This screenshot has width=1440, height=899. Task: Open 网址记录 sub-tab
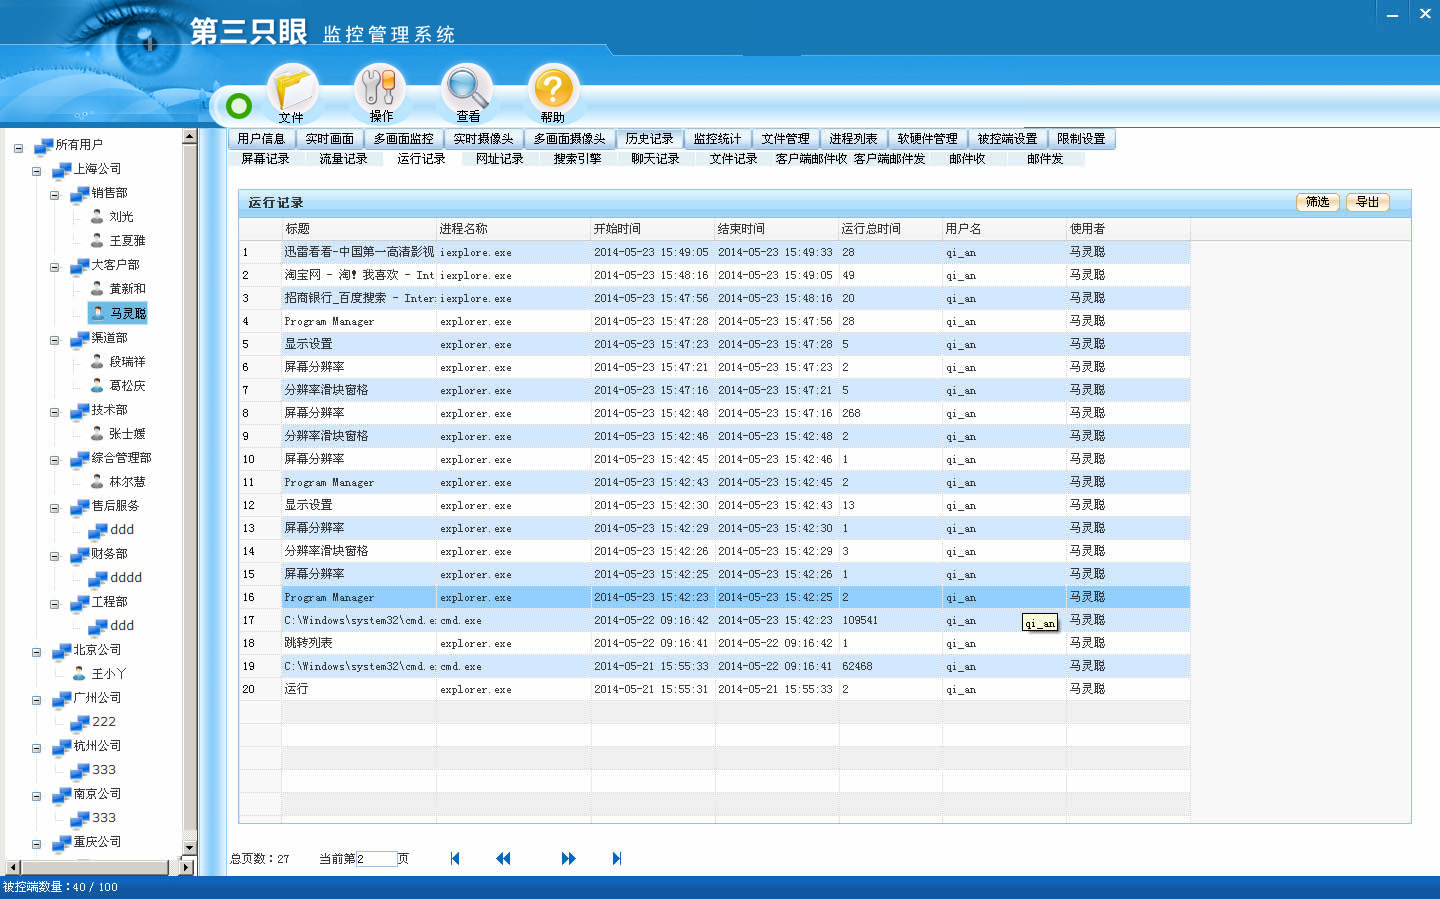tap(499, 159)
